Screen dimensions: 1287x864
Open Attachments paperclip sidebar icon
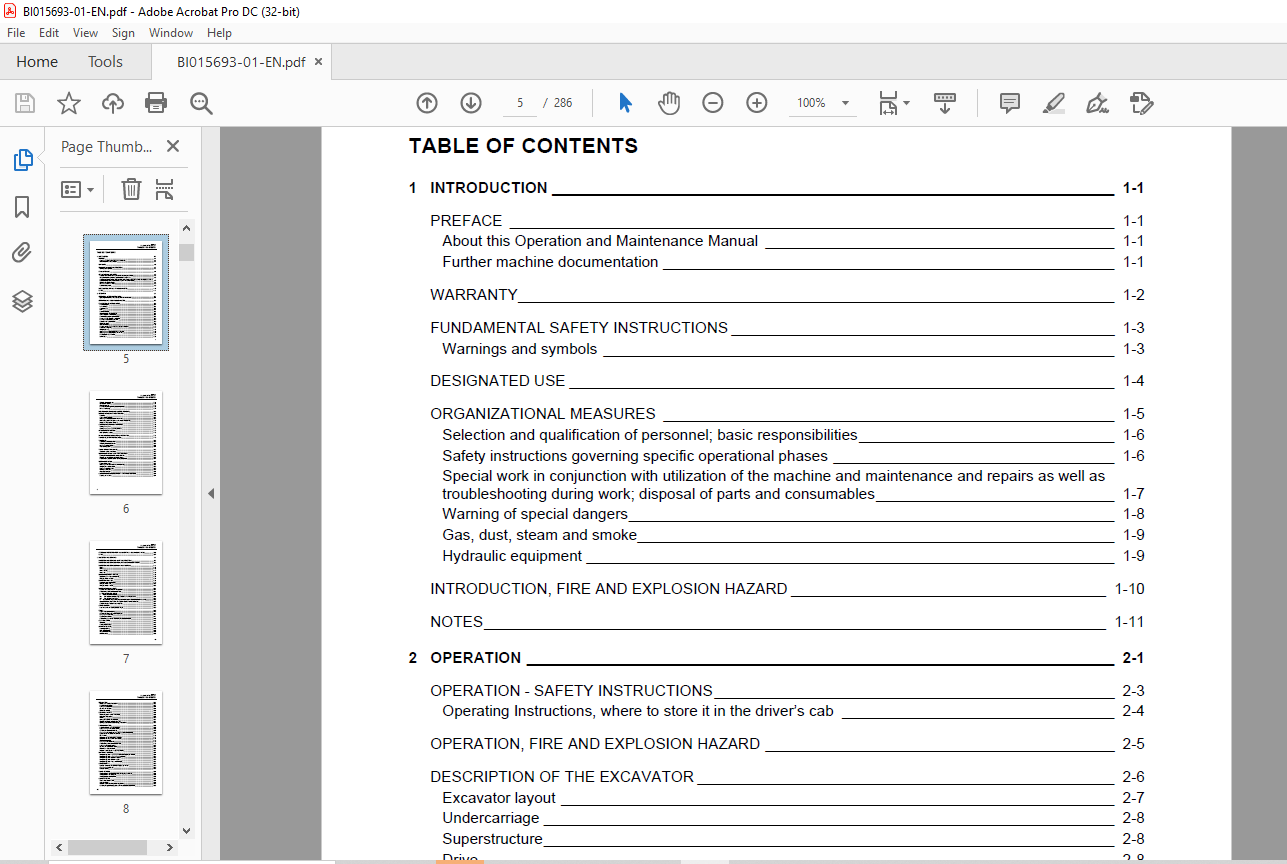[22, 253]
